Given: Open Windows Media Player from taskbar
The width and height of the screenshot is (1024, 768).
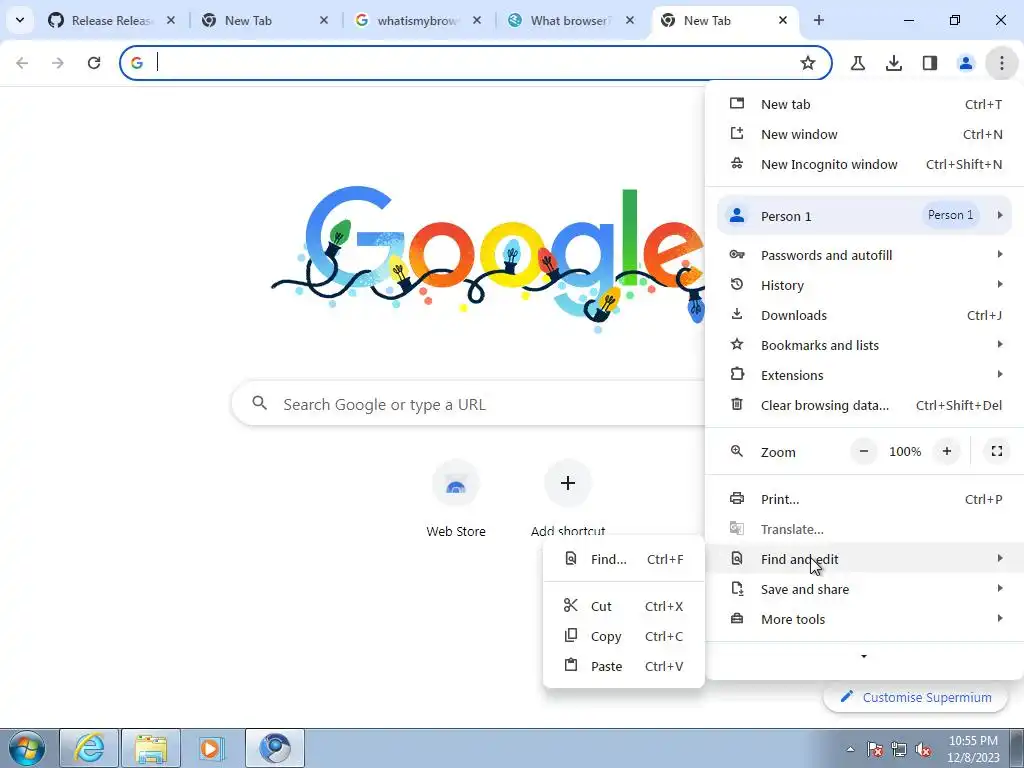Looking at the screenshot, I should point(212,748).
